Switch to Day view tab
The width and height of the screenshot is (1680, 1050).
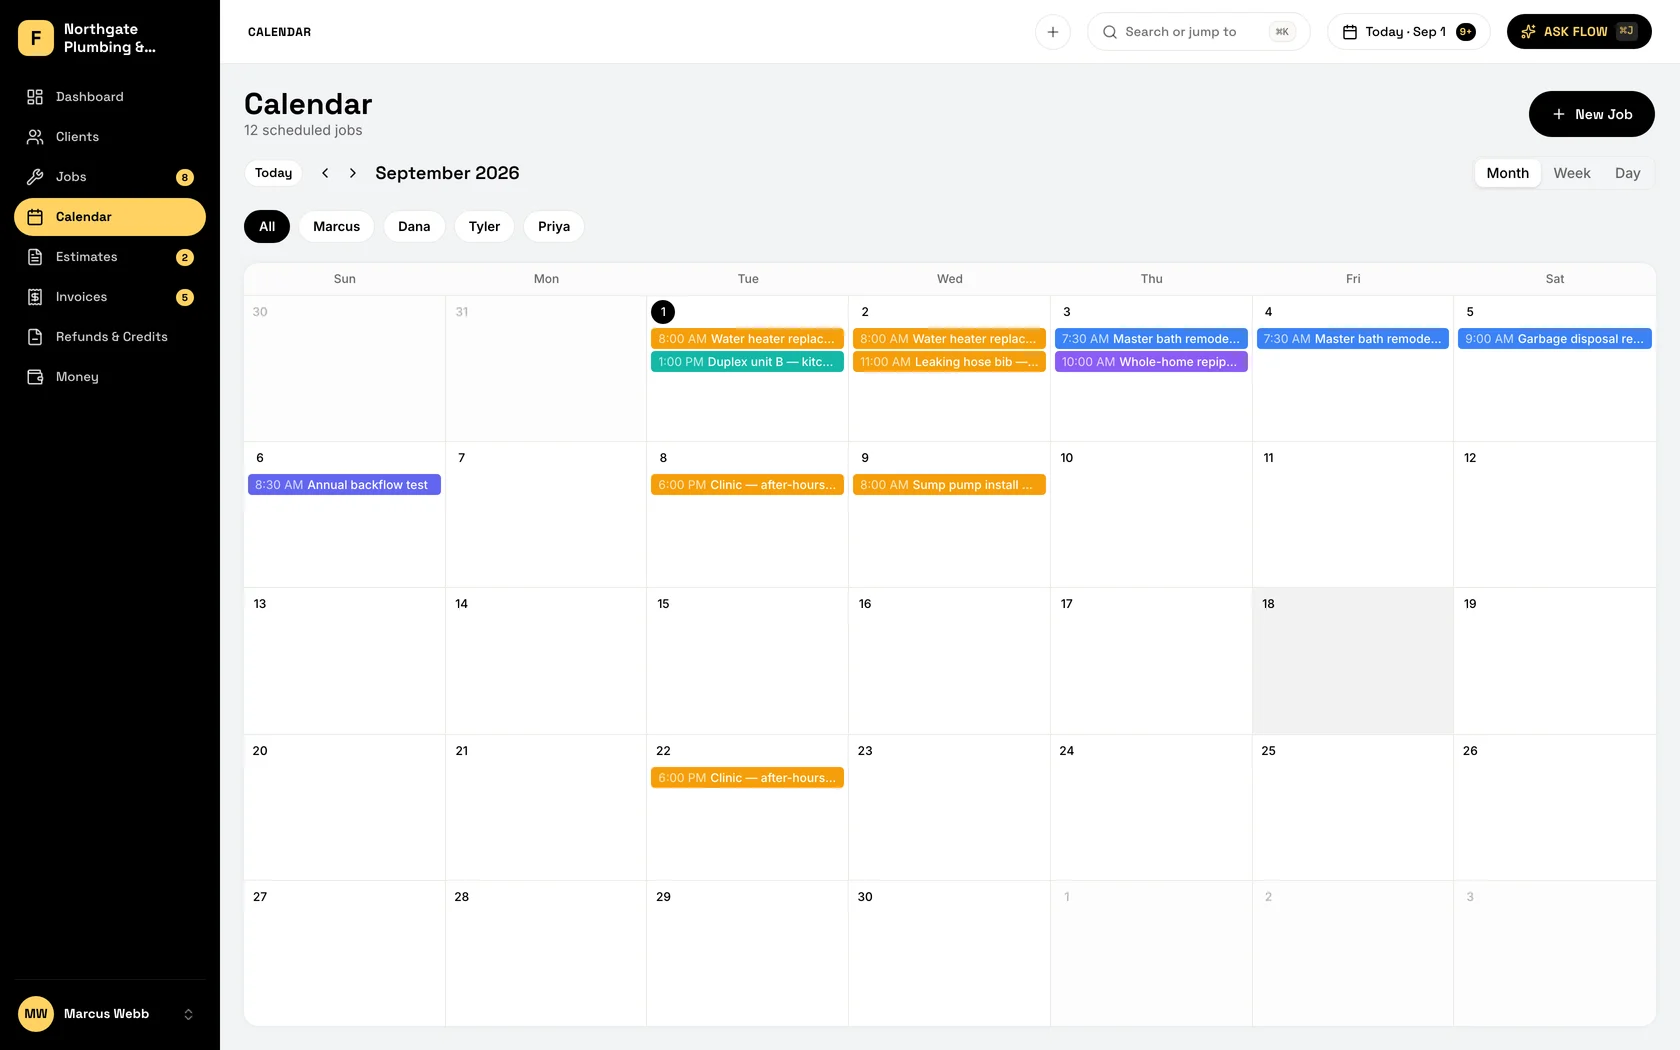1627,173
